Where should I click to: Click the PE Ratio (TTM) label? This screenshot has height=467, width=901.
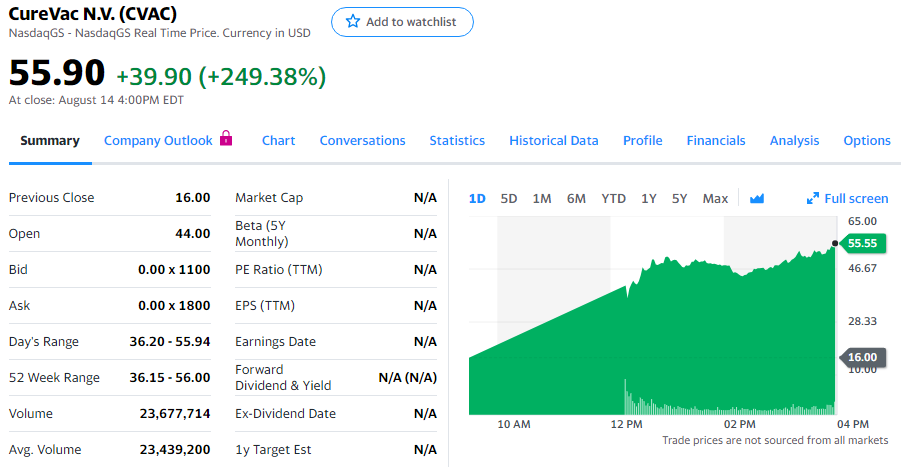(279, 270)
